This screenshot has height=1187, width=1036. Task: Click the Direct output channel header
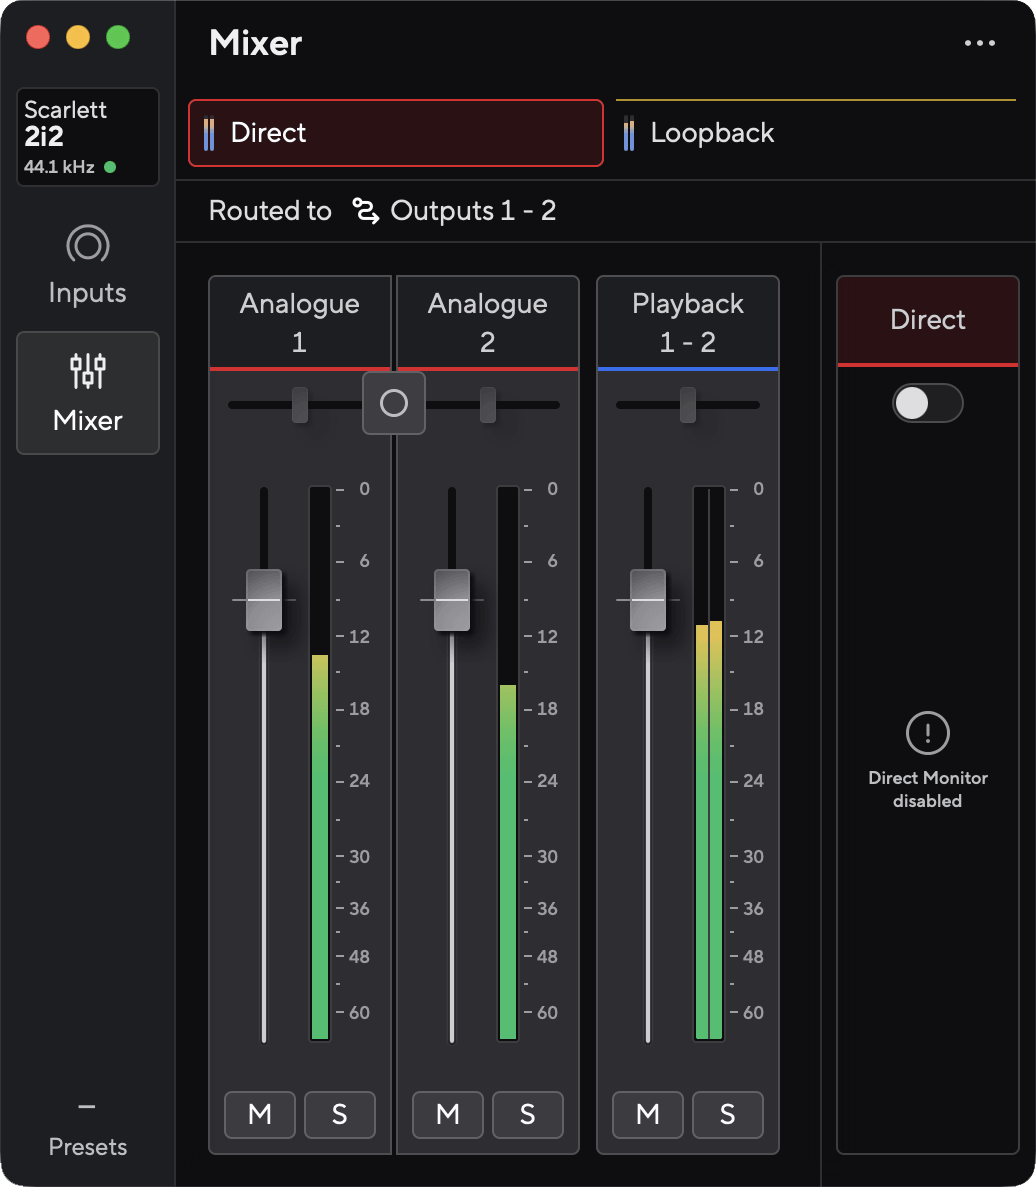[928, 319]
